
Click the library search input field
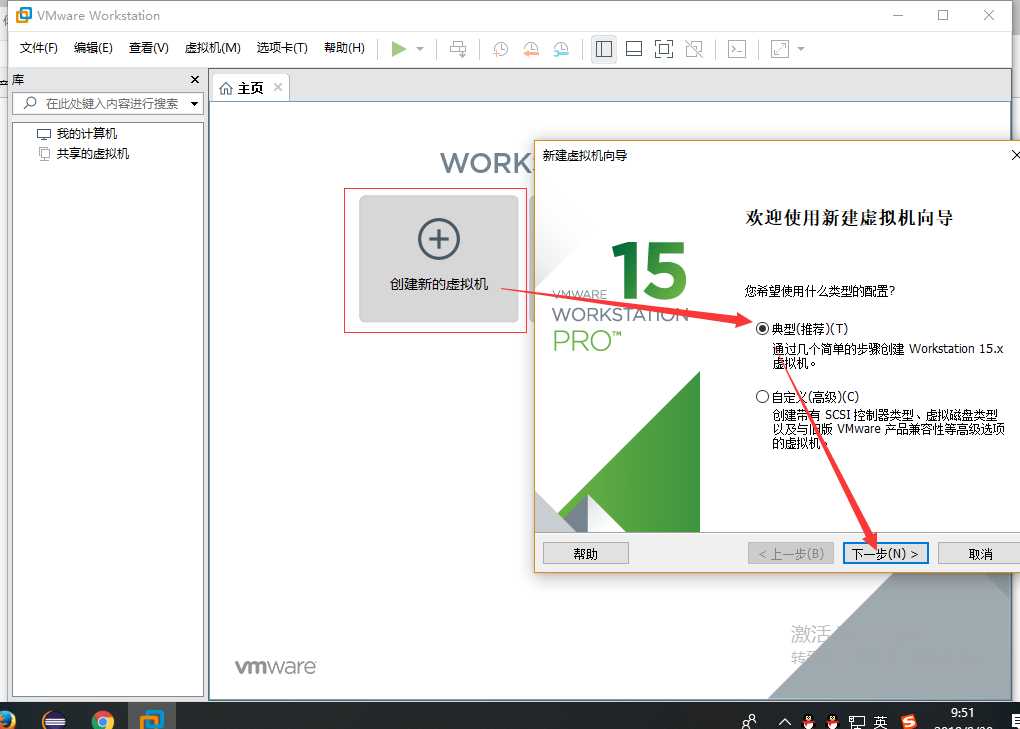[107, 103]
